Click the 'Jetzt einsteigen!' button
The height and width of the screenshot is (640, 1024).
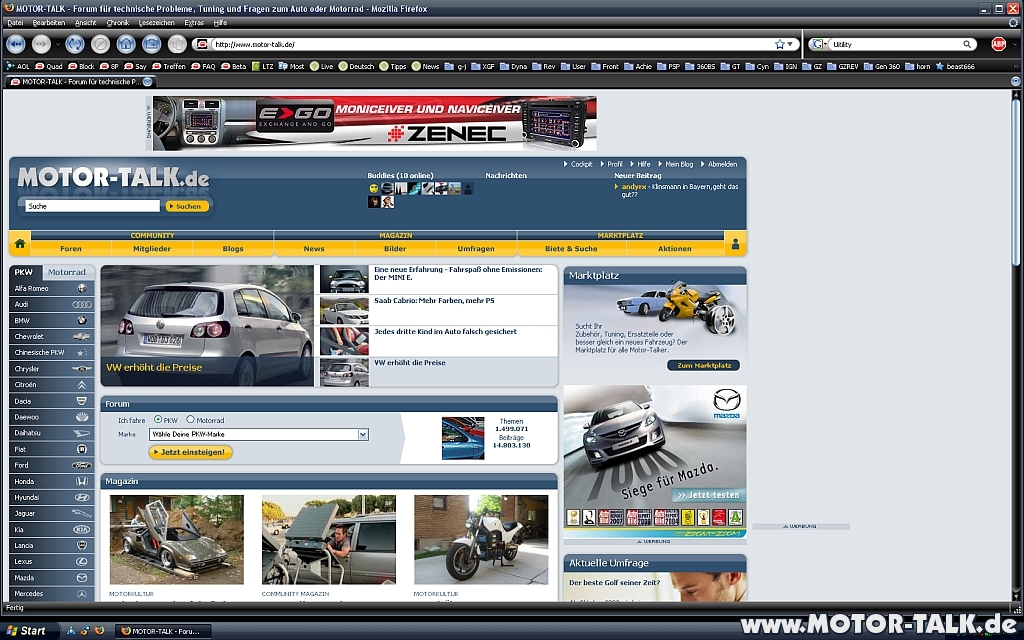click(x=191, y=452)
